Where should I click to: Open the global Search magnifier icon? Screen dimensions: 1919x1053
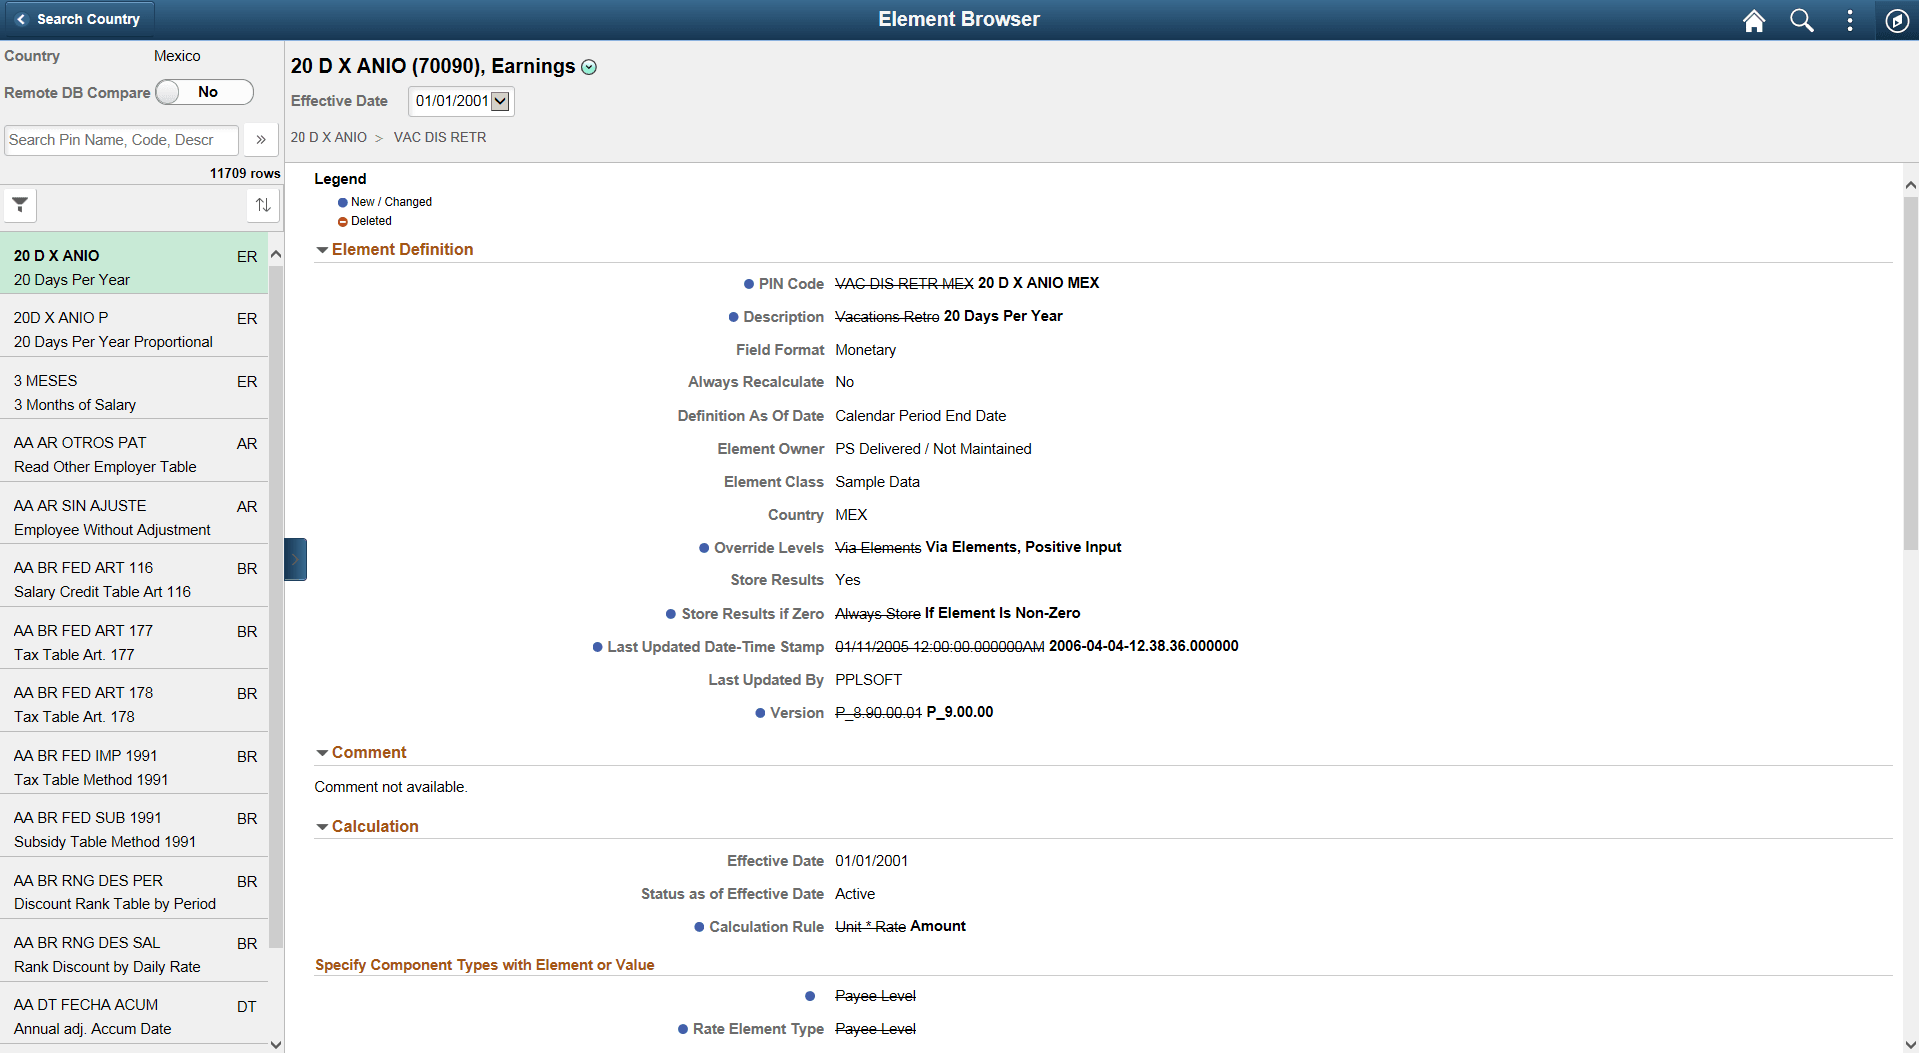click(1801, 20)
